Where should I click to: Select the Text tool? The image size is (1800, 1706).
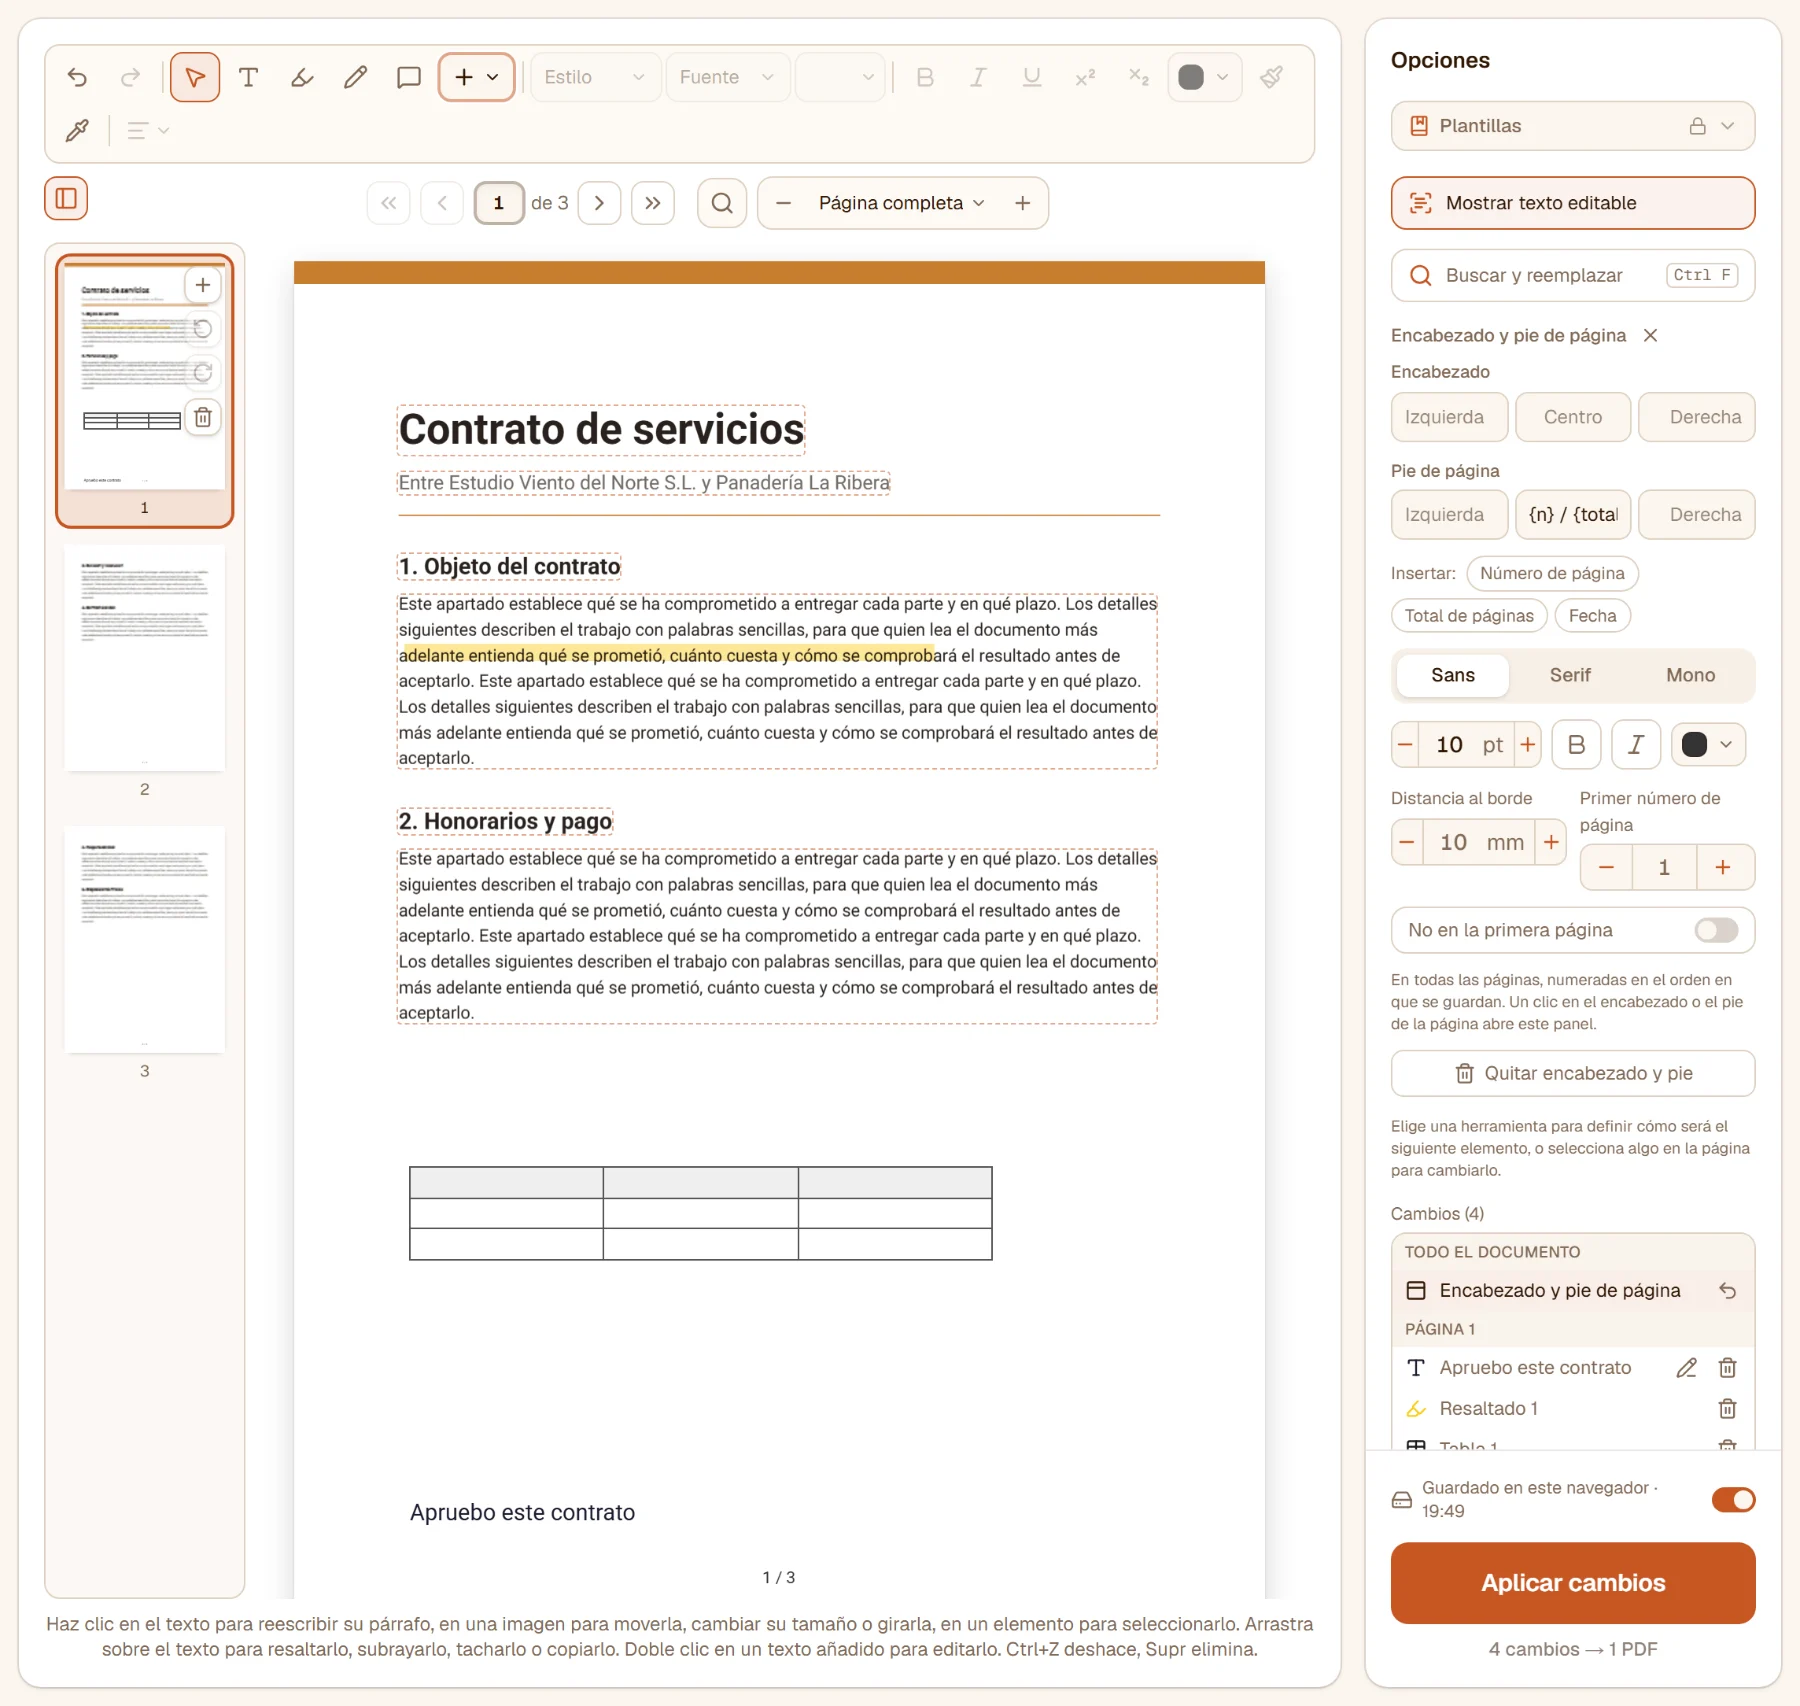249,77
